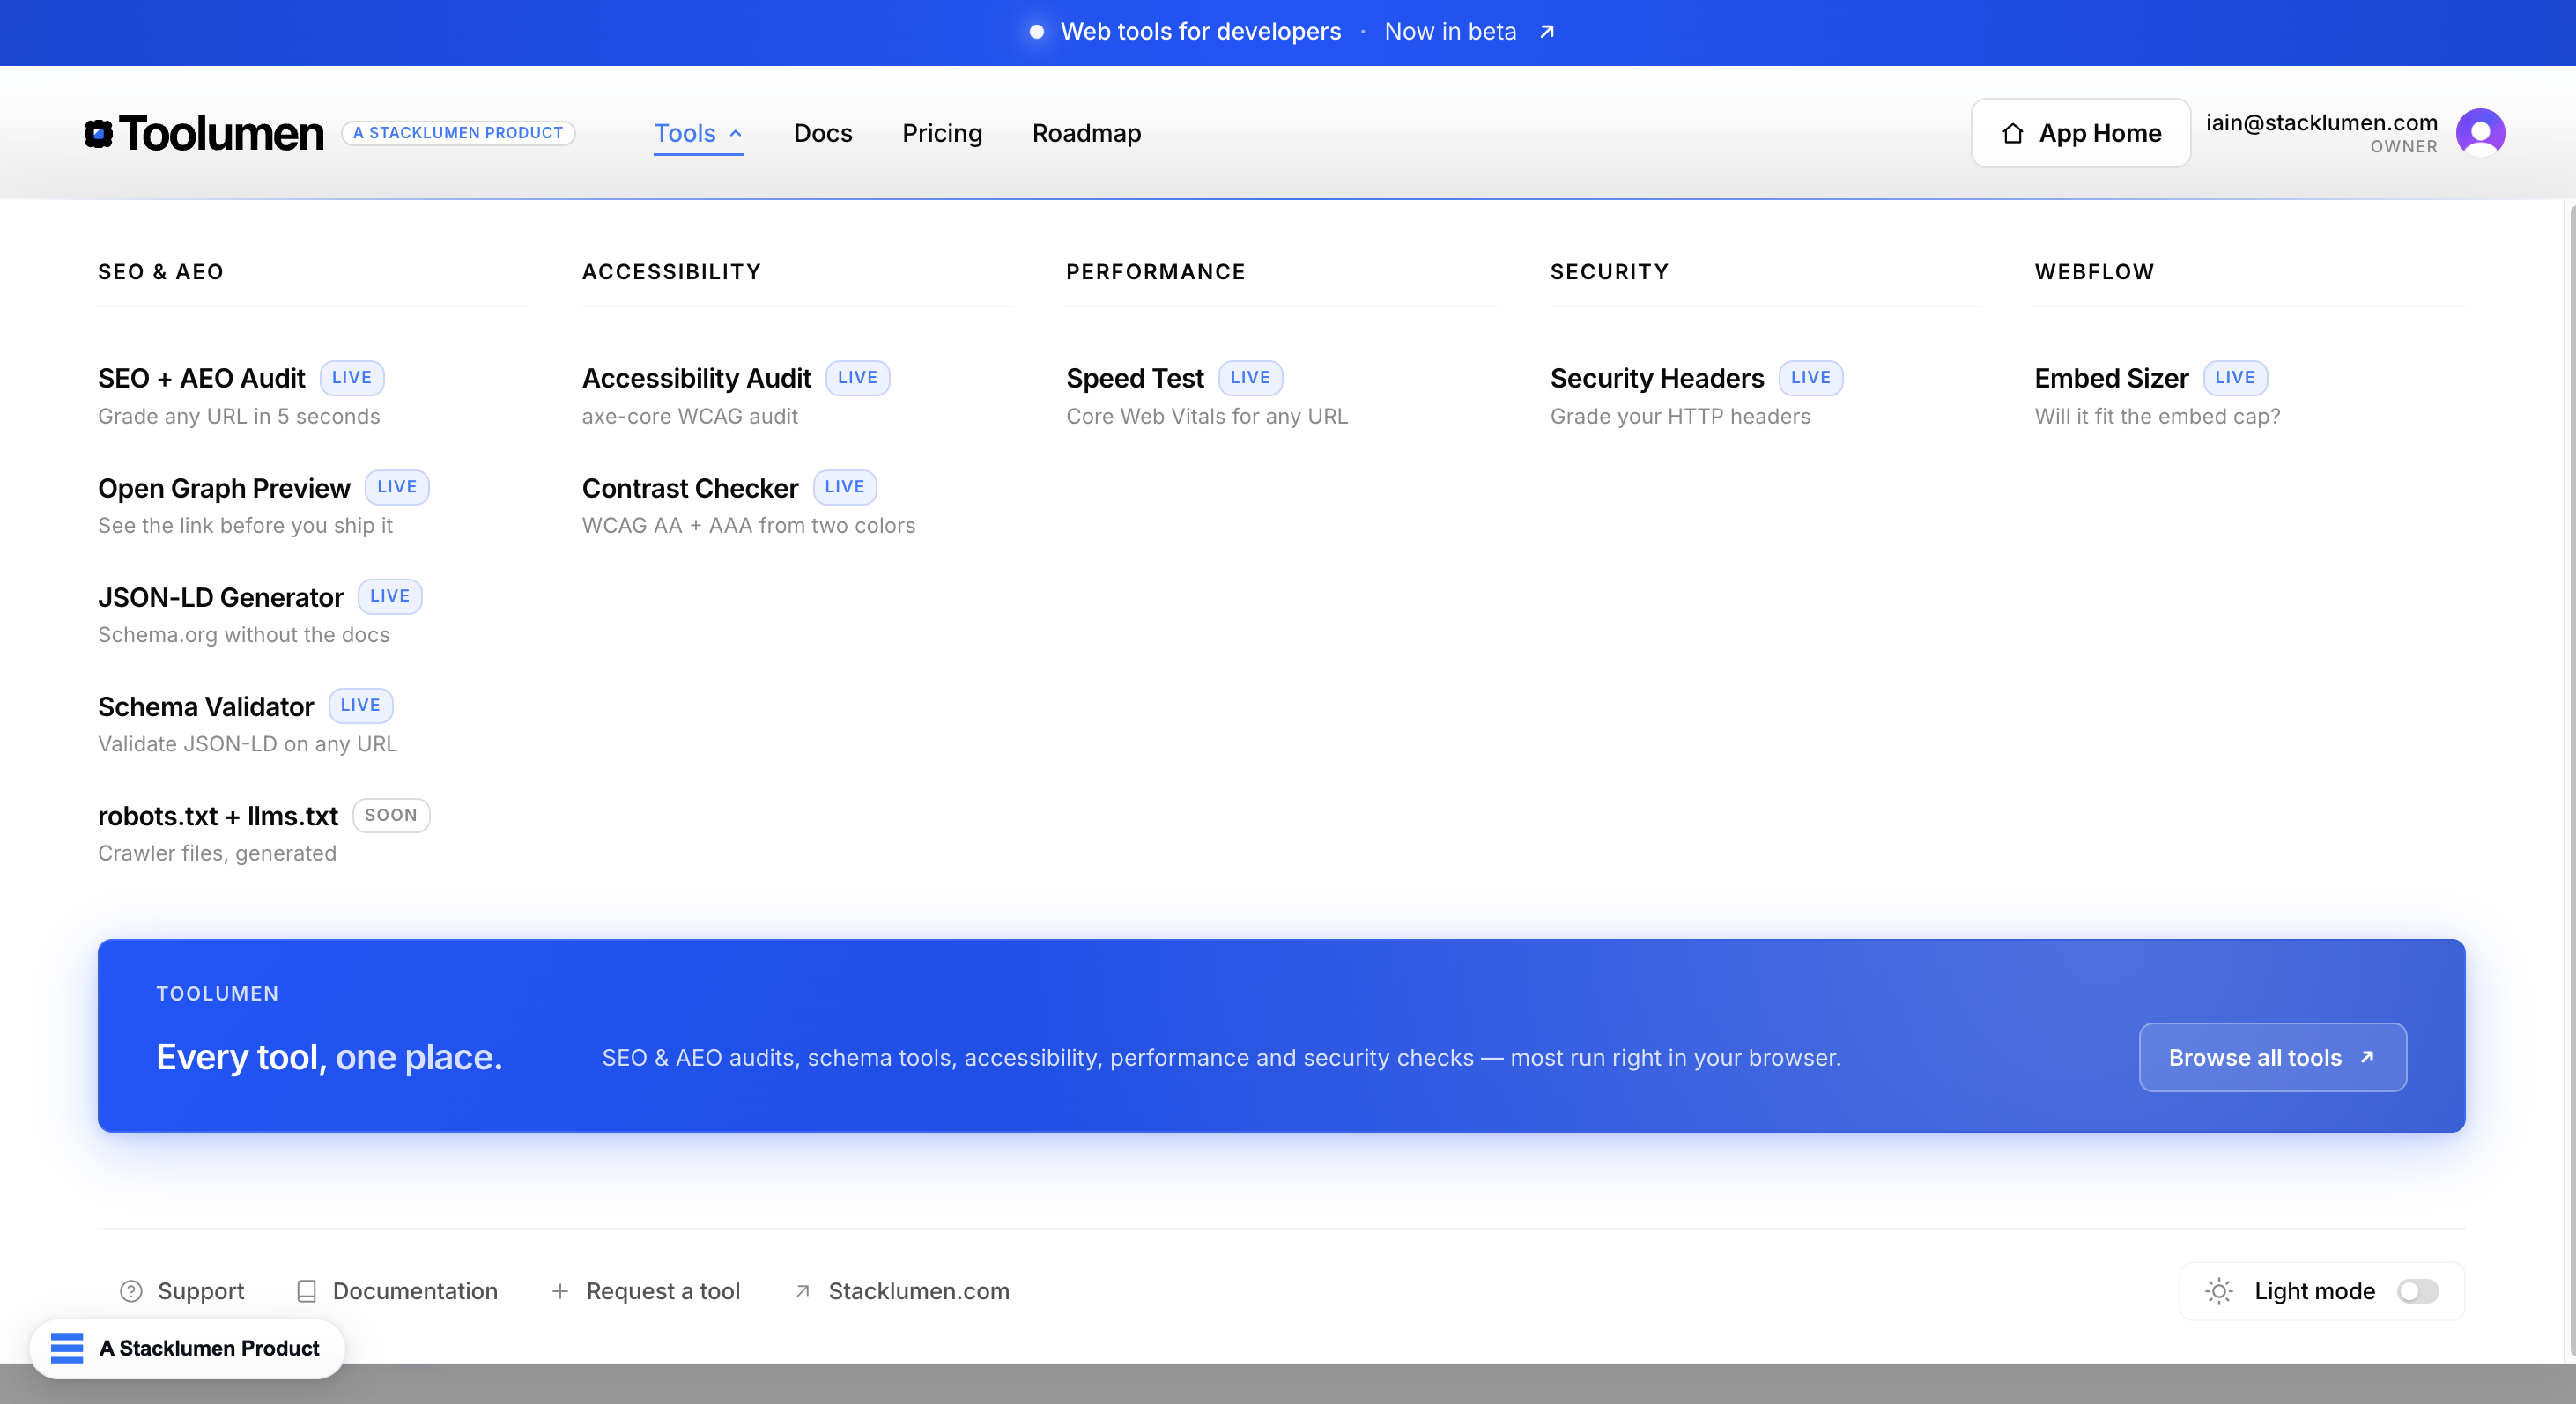Select the Tools nav label
Viewport: 2576px width, 1404px height.
pos(685,133)
